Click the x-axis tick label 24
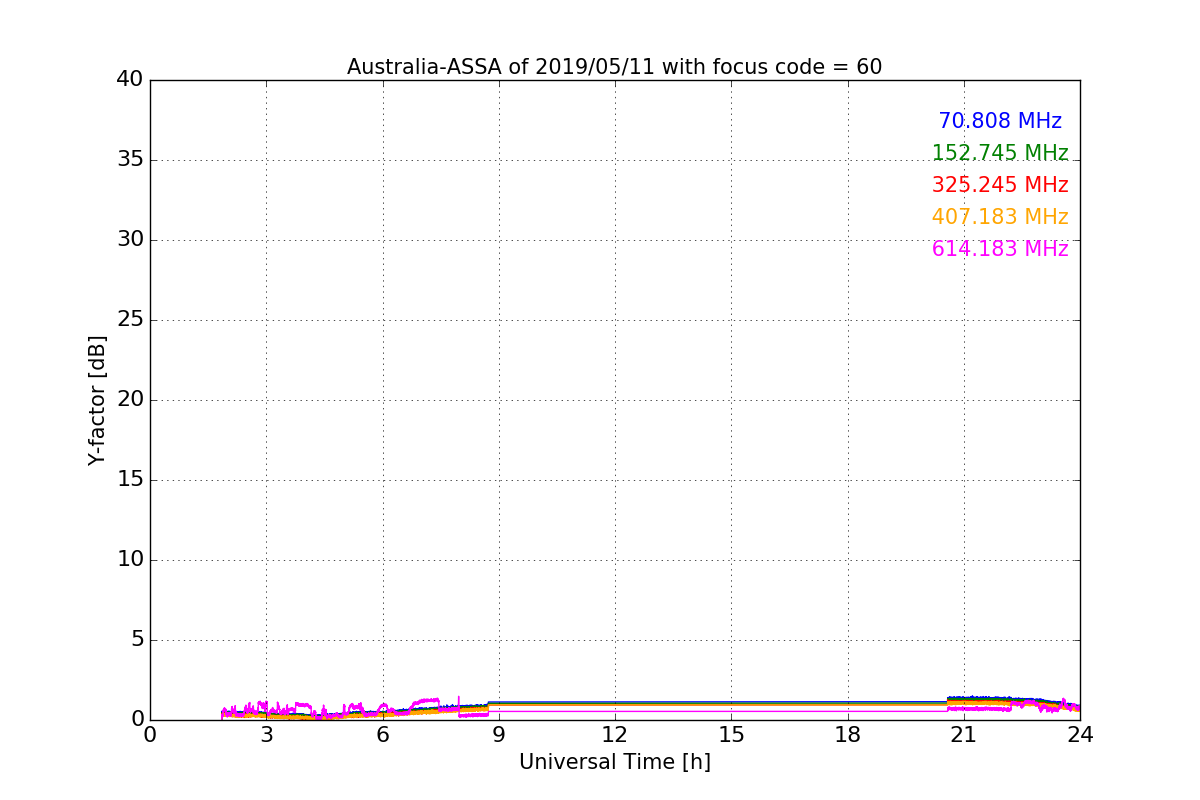The height and width of the screenshot is (800, 1200). pos(1080,735)
